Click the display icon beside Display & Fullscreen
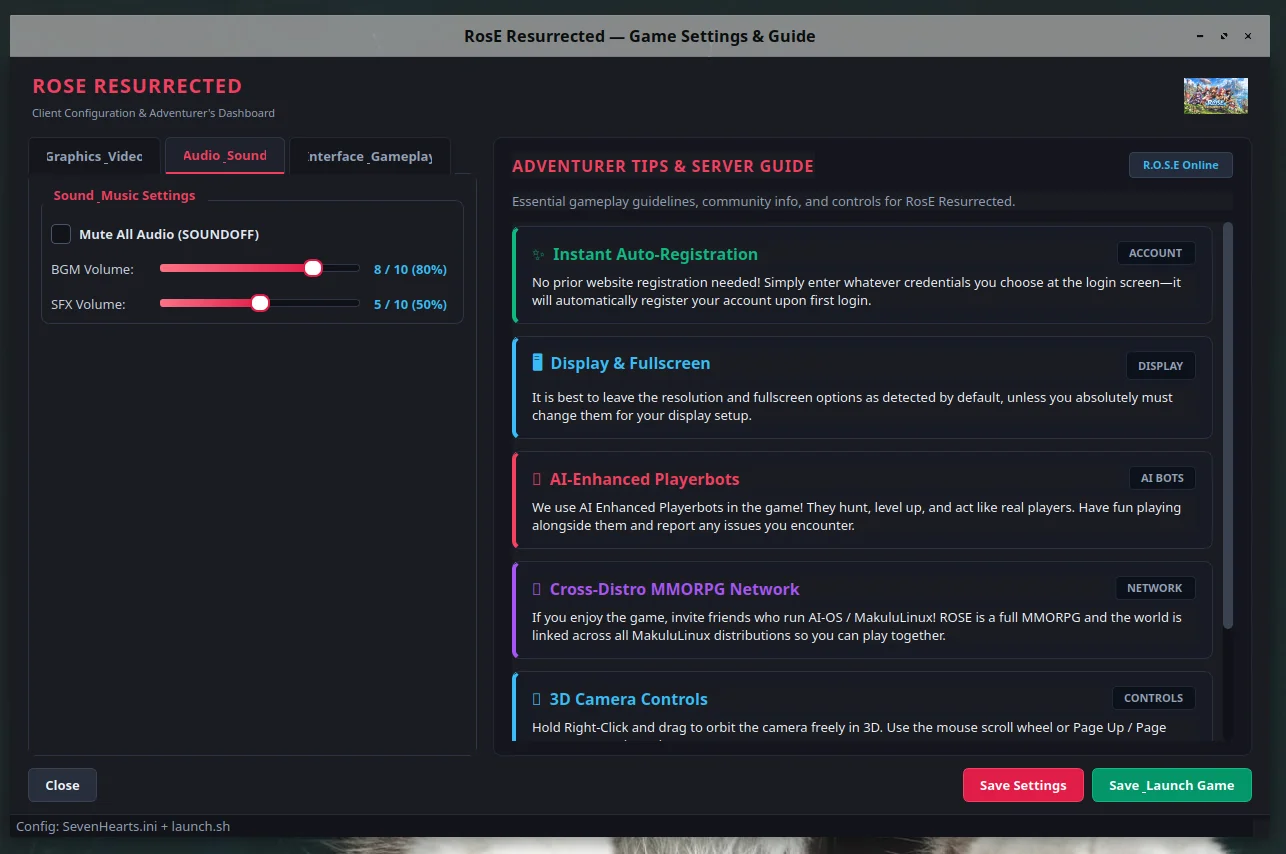1286x854 pixels. tap(537, 363)
